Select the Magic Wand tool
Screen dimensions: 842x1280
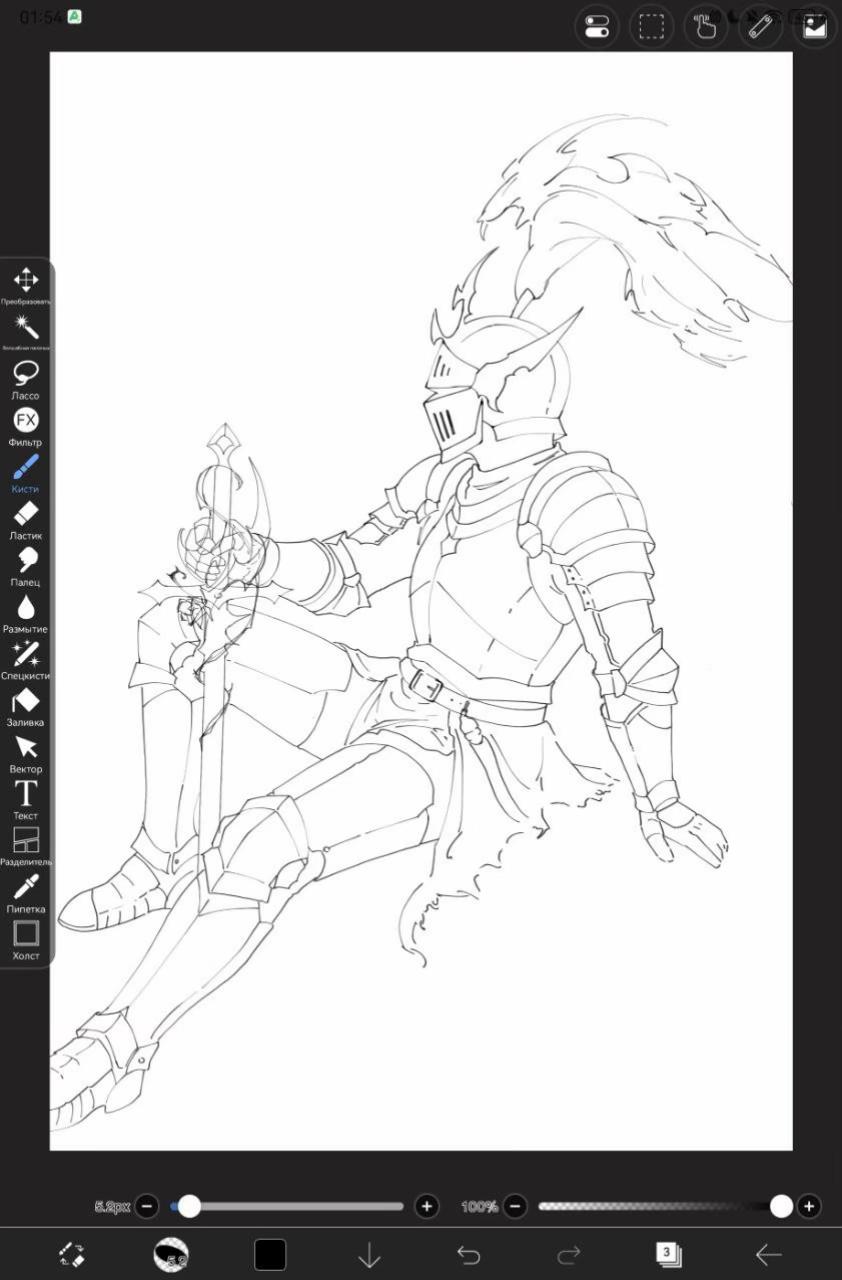pyautogui.click(x=26, y=331)
